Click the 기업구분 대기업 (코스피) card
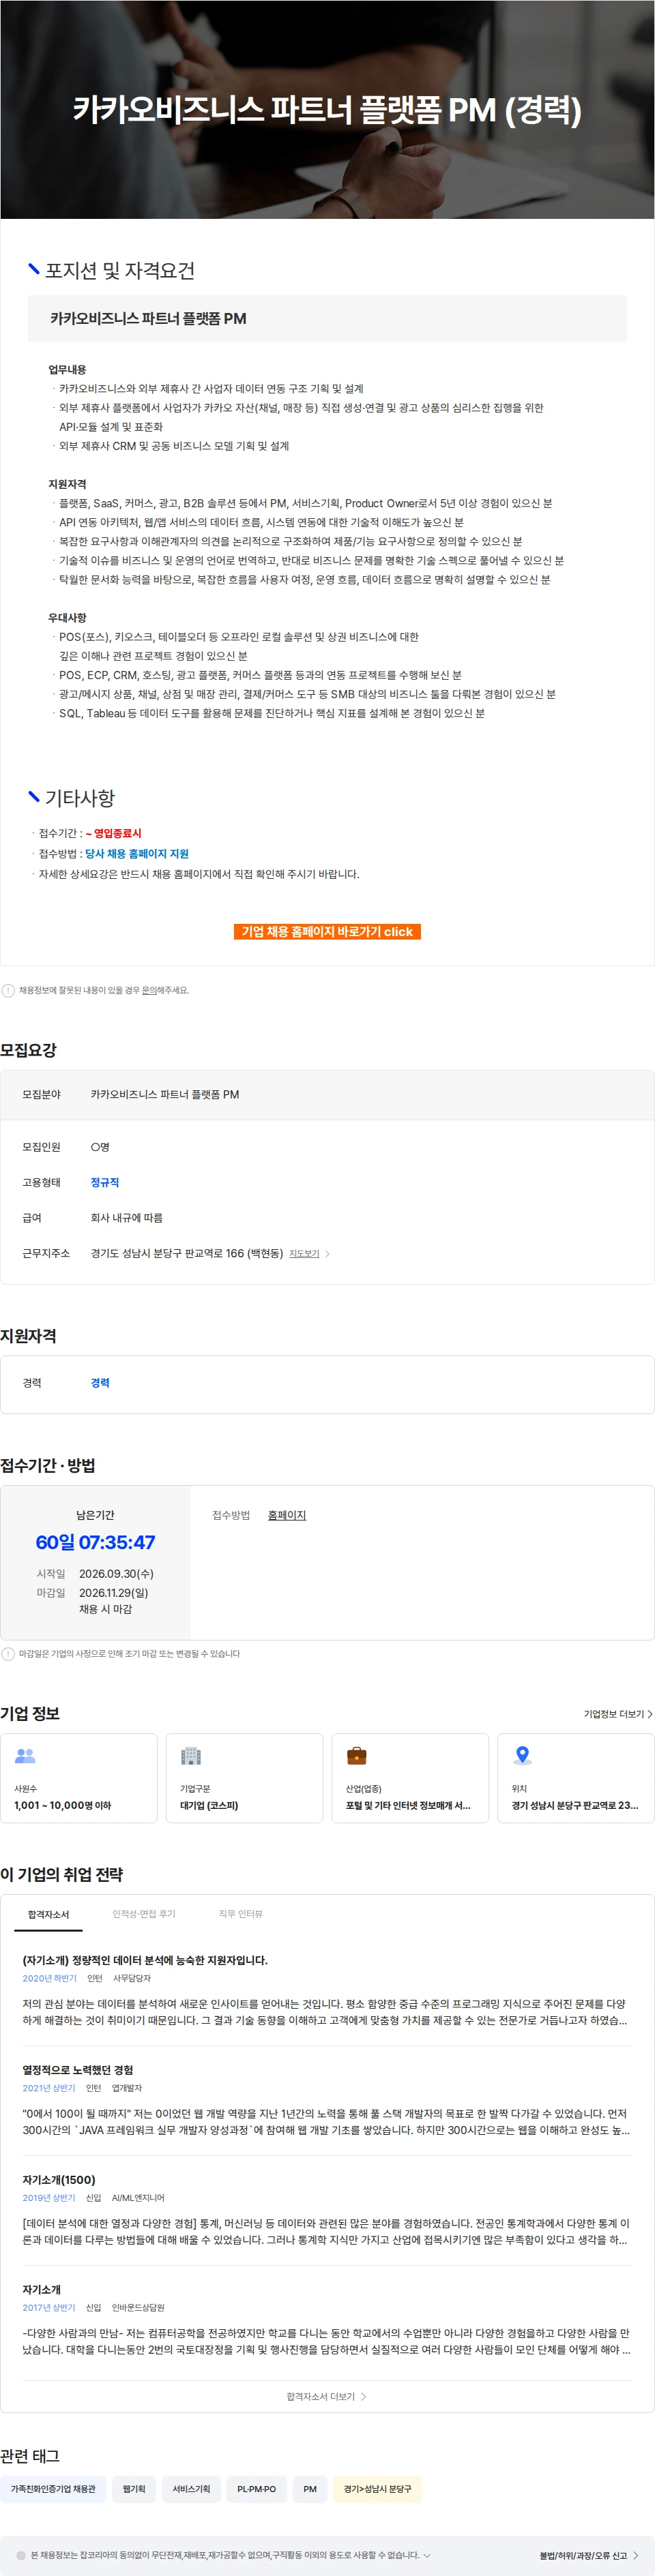655x2576 pixels. [x=244, y=1778]
